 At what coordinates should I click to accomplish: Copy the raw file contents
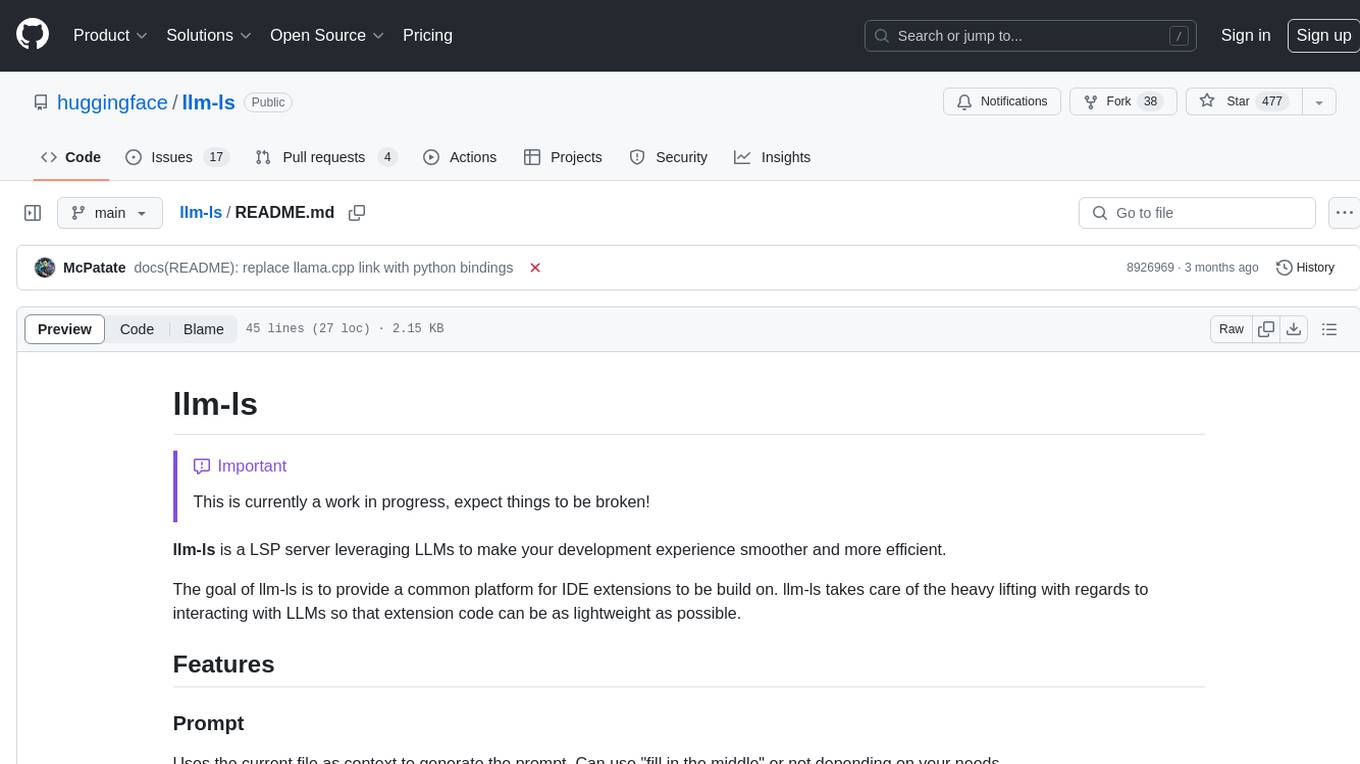point(1266,329)
